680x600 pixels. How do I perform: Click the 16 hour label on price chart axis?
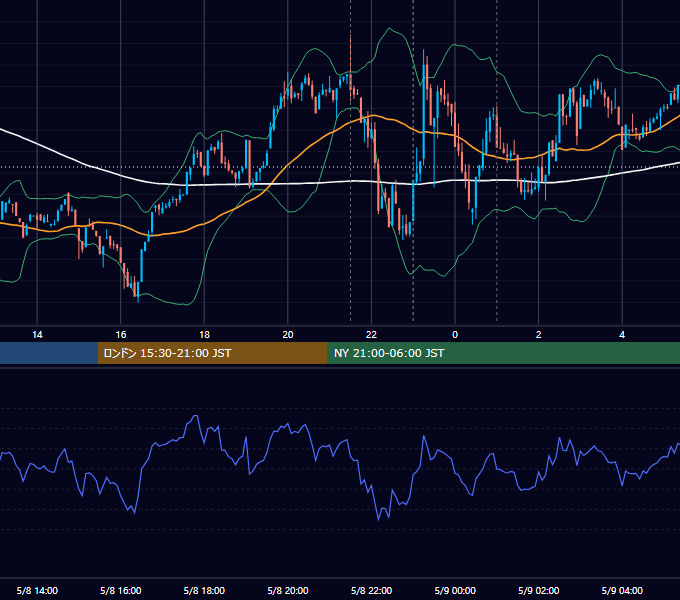tap(121, 335)
